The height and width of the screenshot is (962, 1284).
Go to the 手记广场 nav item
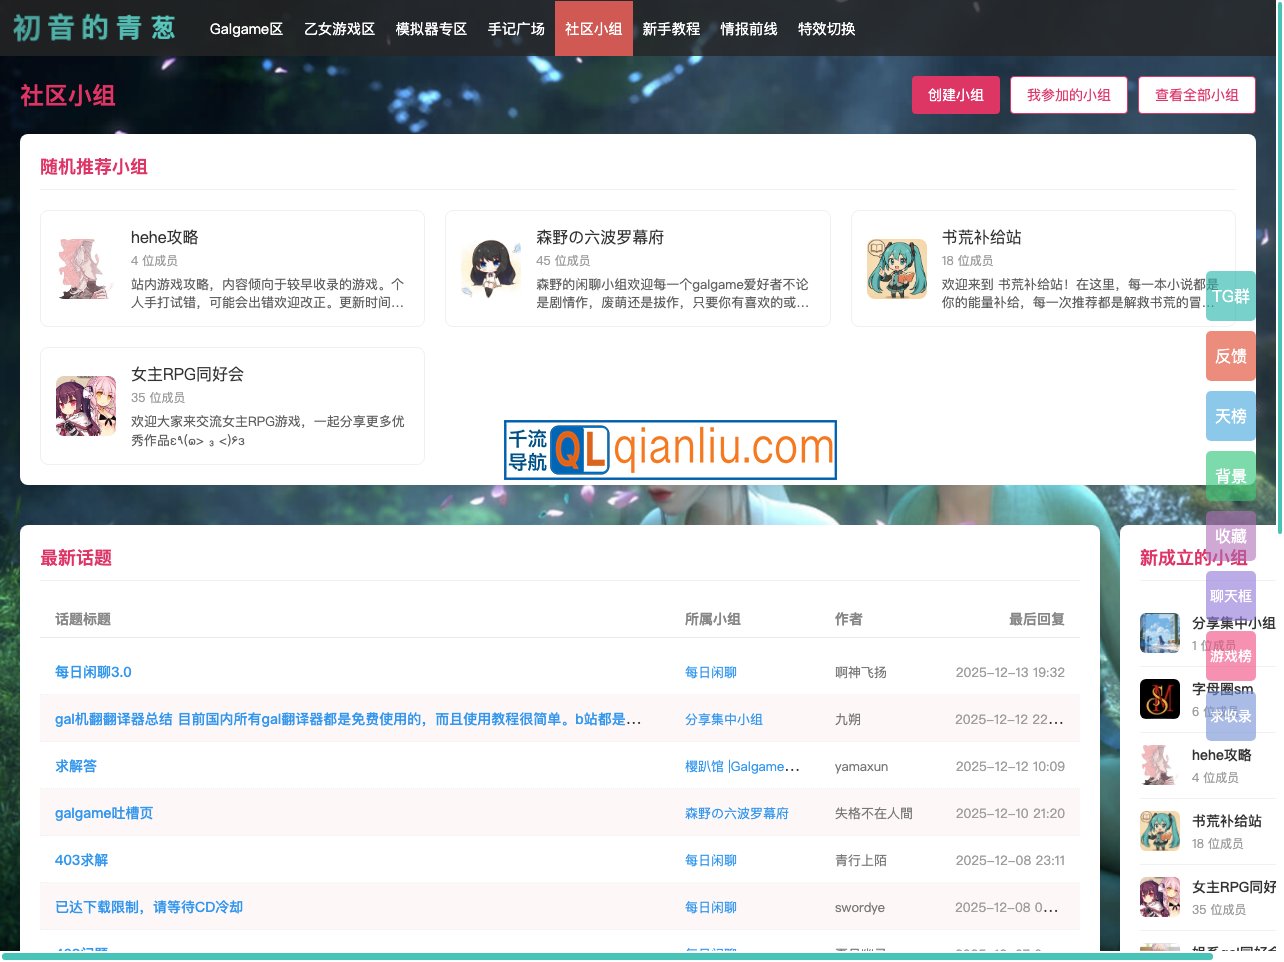[516, 29]
